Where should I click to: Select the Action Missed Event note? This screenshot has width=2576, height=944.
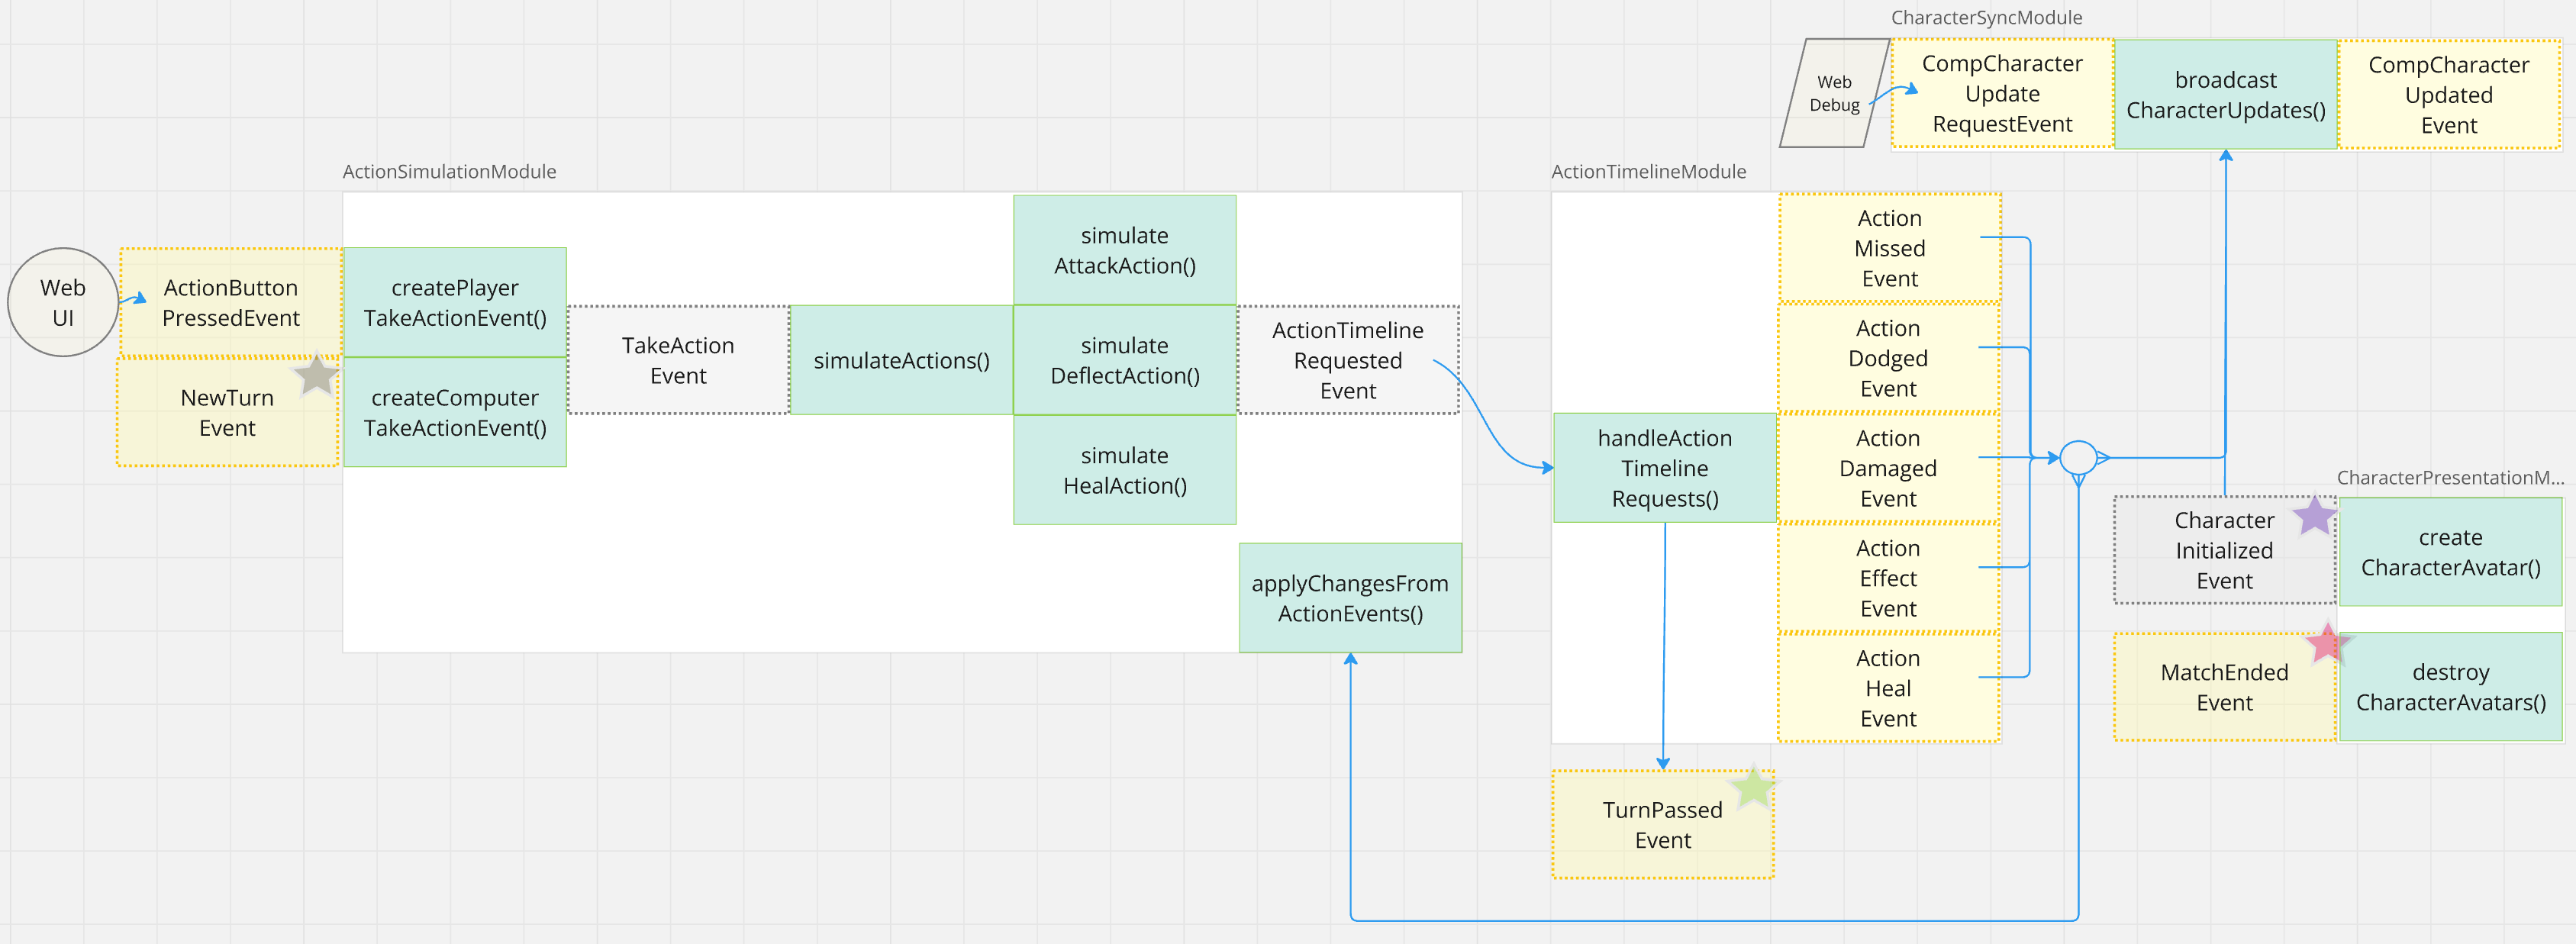pyautogui.click(x=1889, y=248)
